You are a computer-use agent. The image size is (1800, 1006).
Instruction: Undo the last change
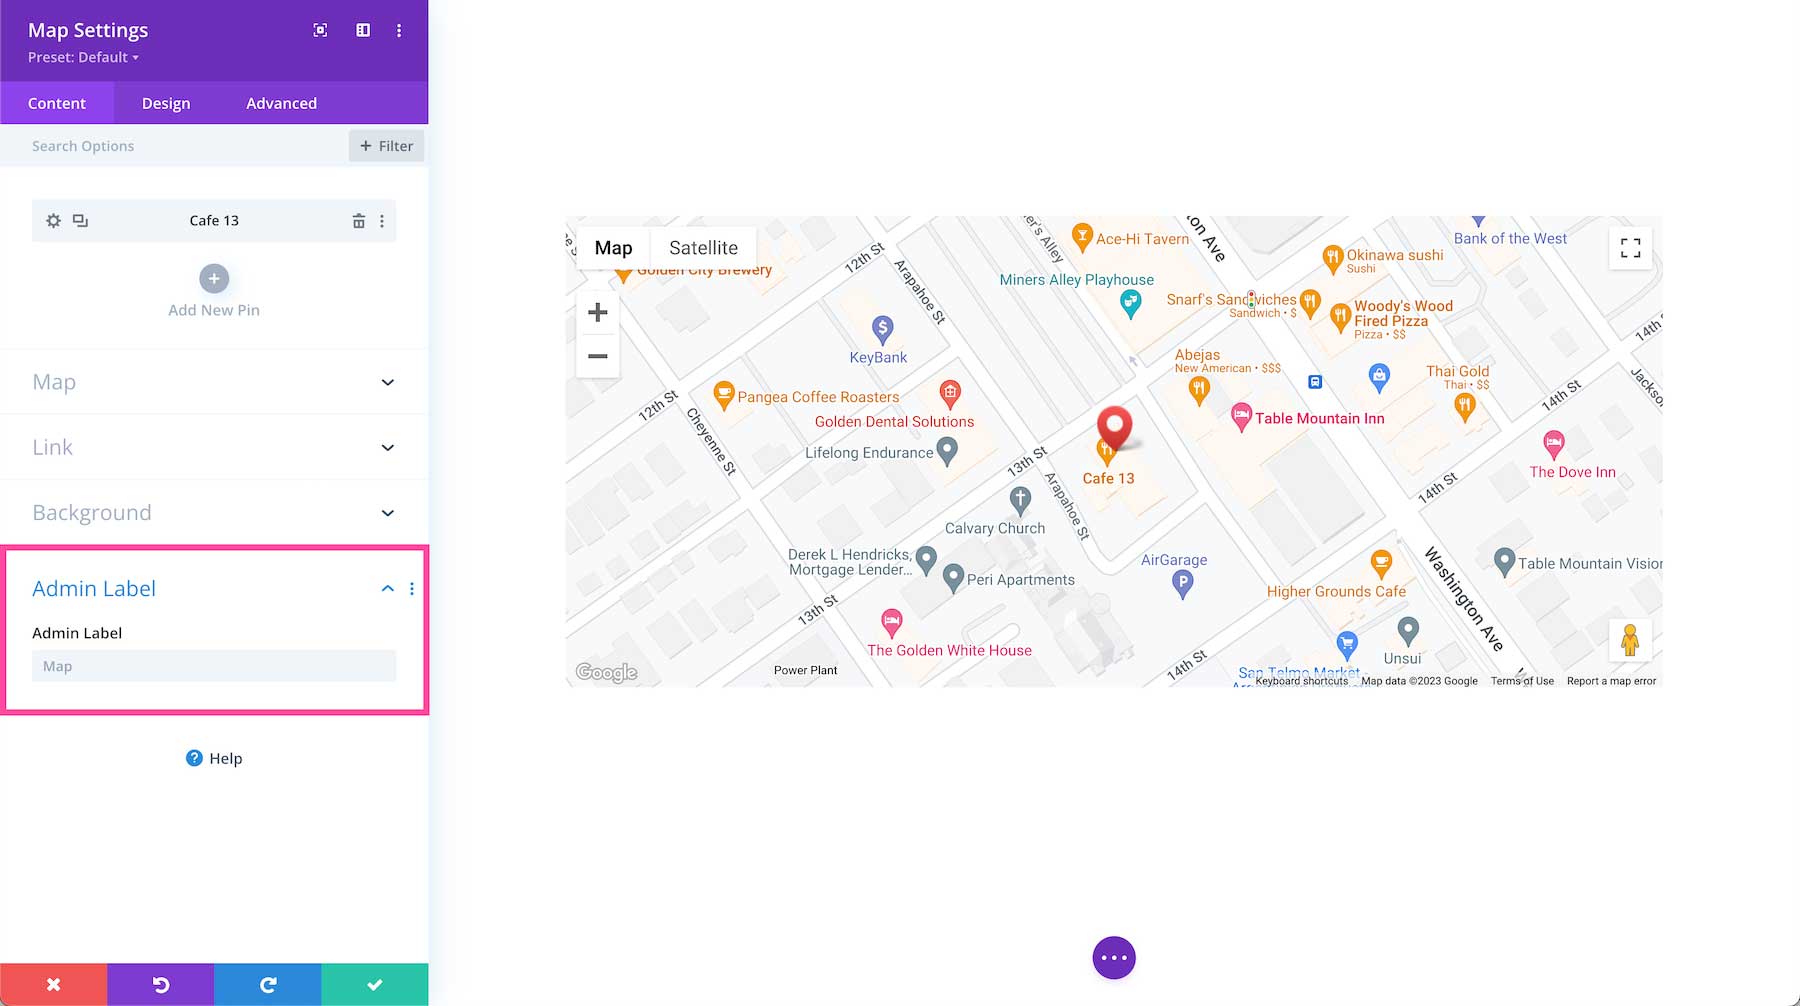click(x=160, y=984)
